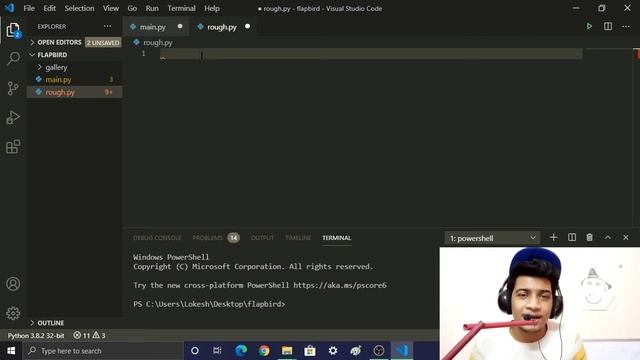Open the File menu

point(29,8)
